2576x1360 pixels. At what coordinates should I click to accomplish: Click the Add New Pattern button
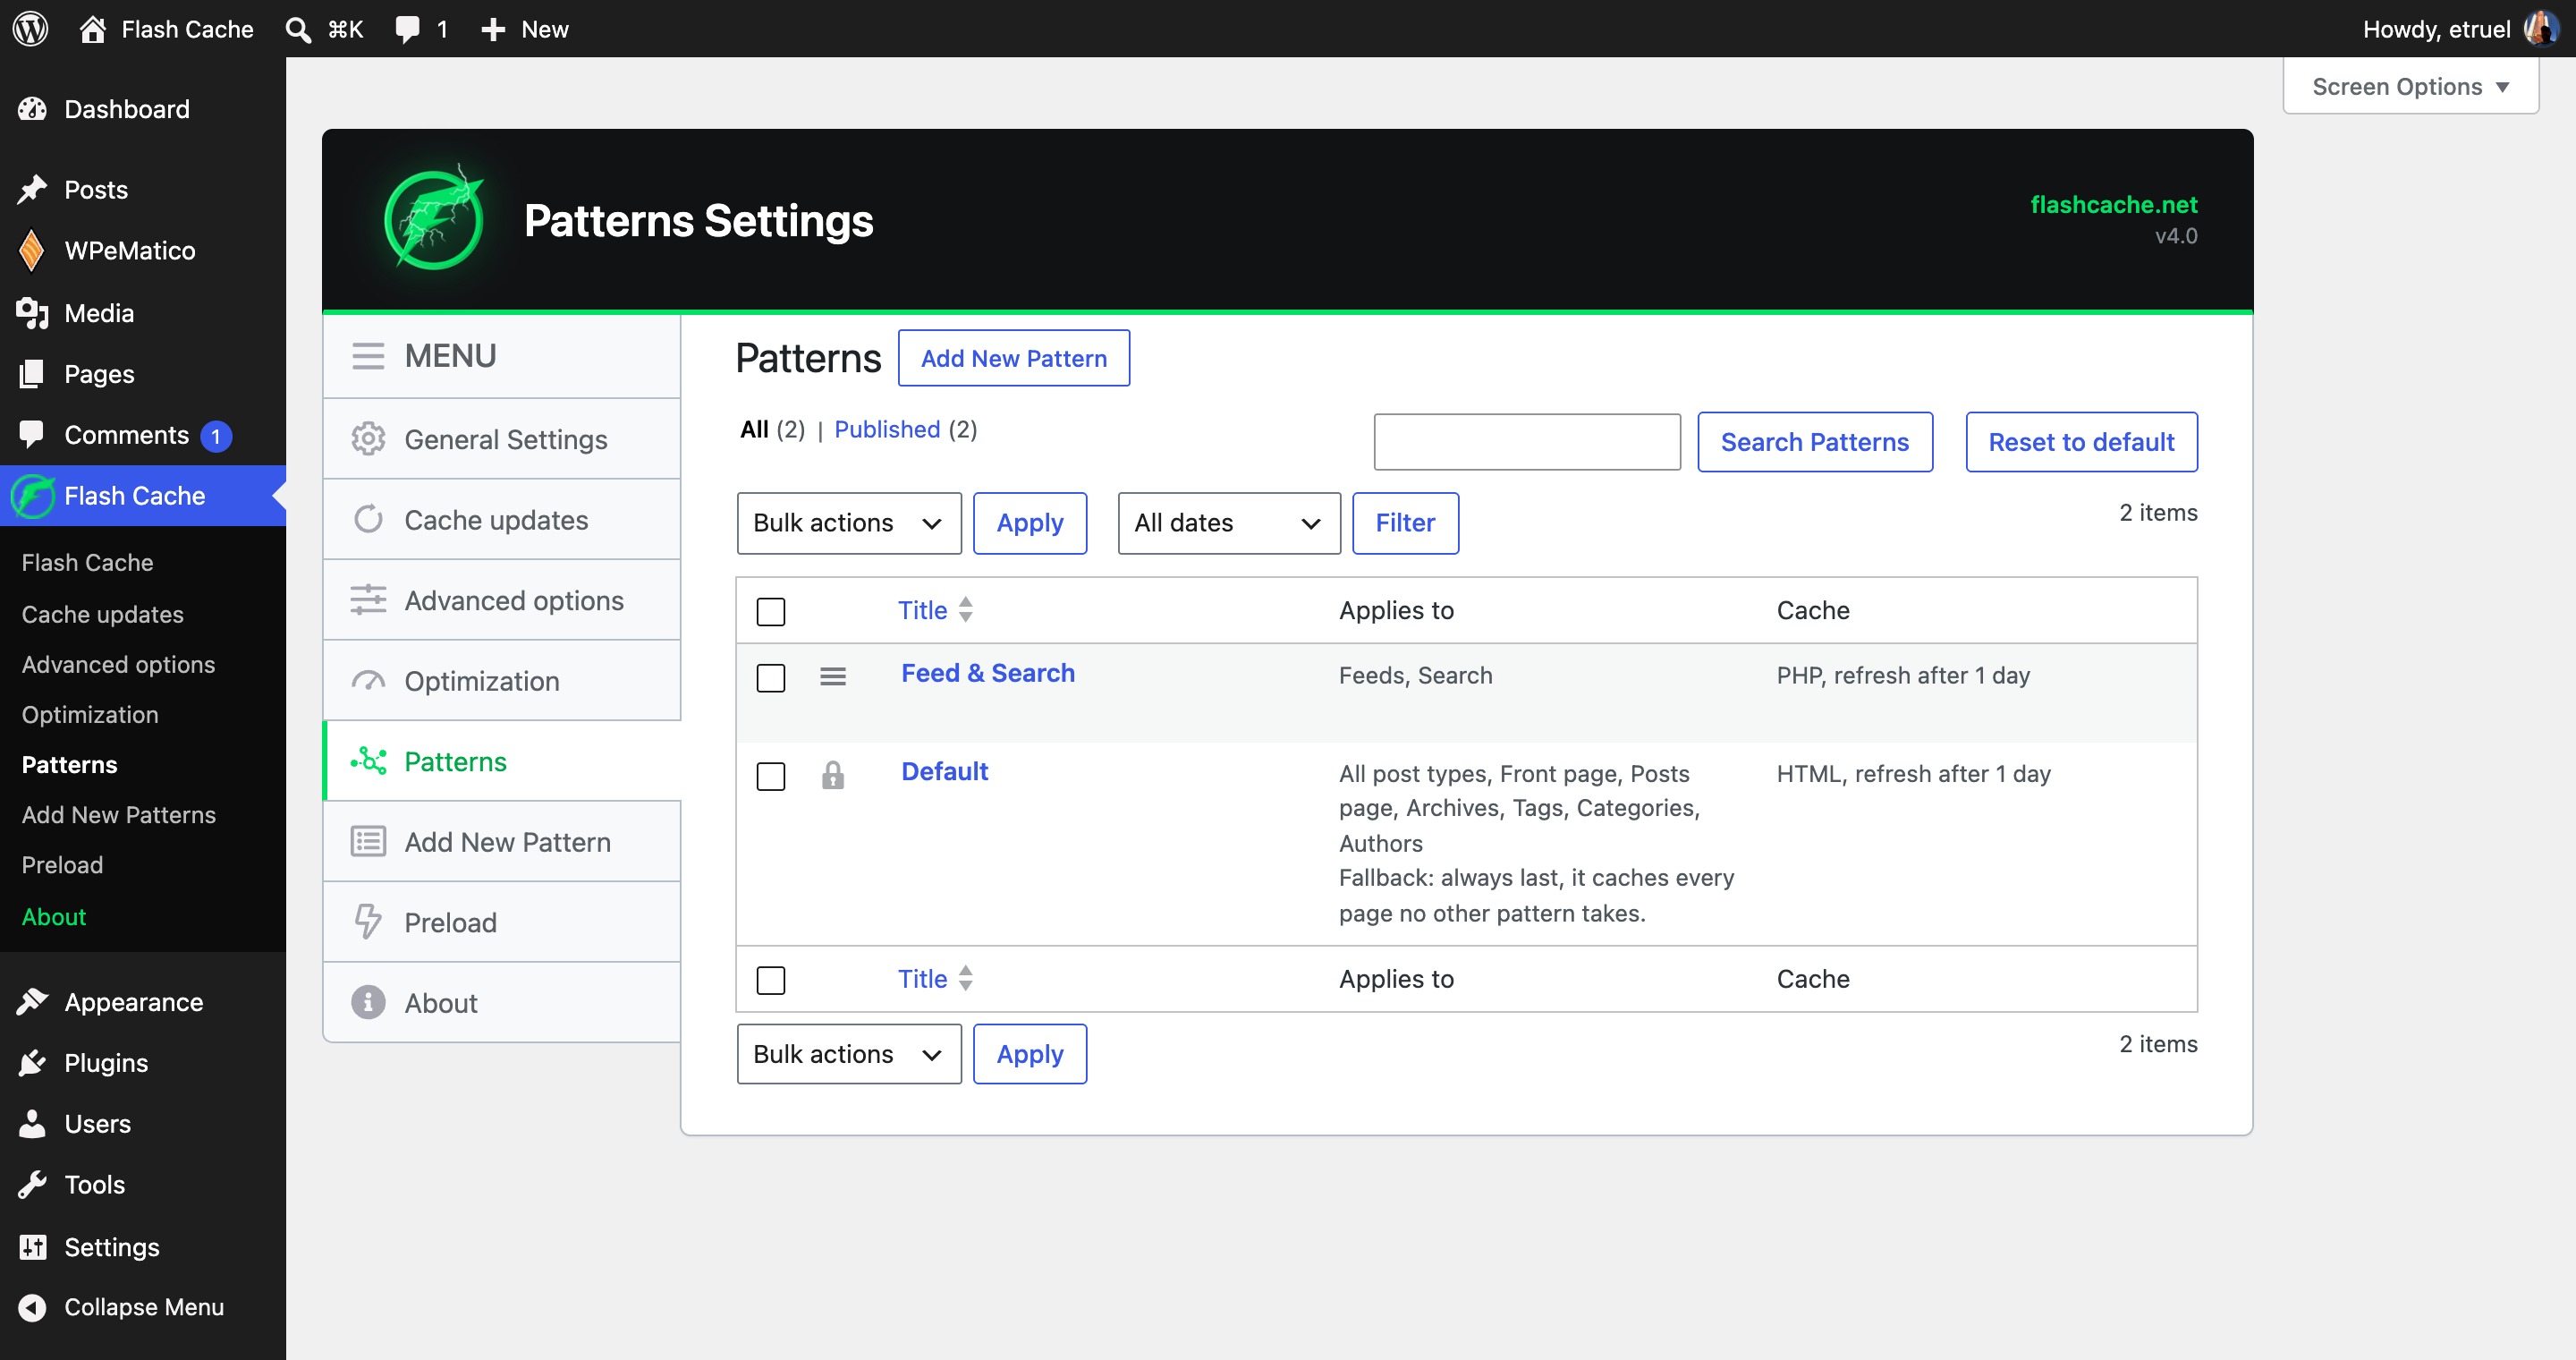[x=1014, y=358]
